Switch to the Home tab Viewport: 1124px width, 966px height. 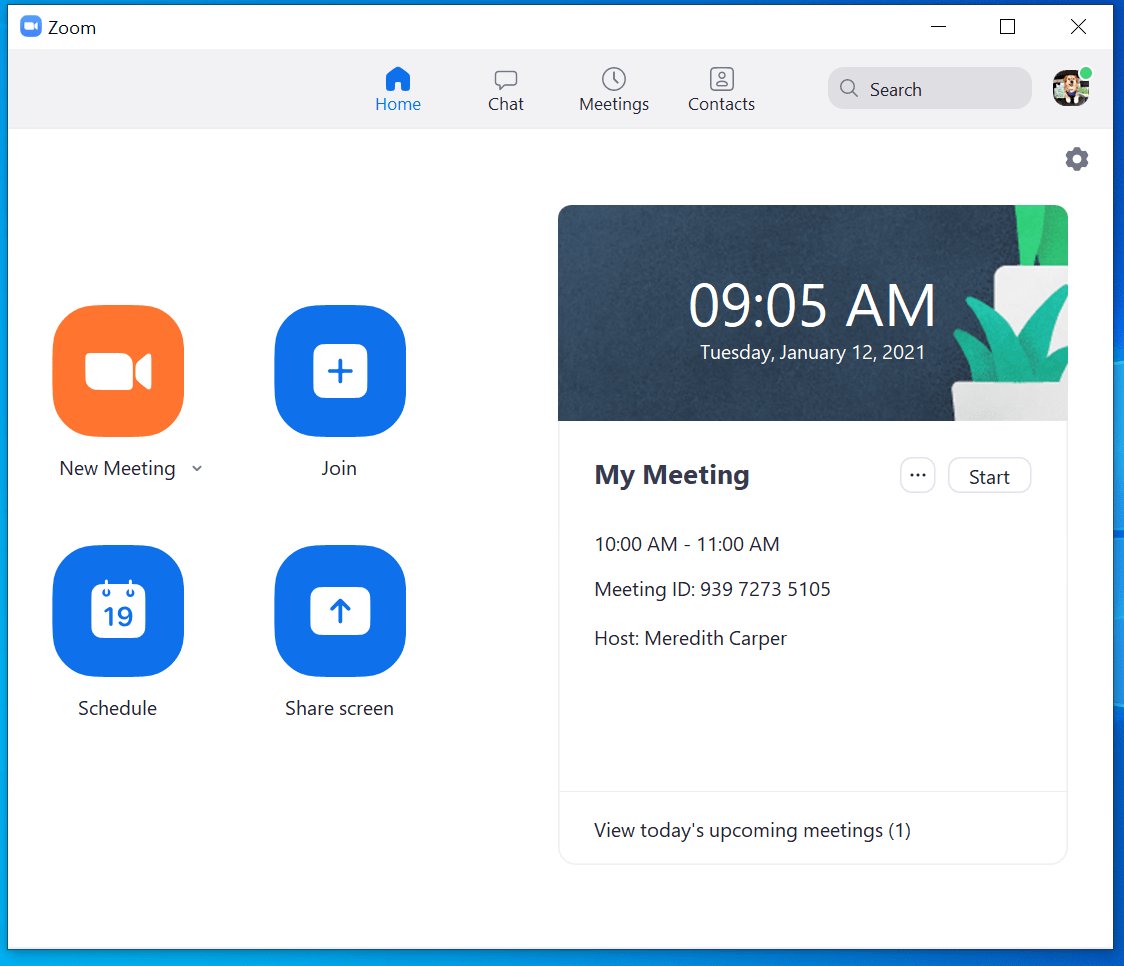point(397,88)
